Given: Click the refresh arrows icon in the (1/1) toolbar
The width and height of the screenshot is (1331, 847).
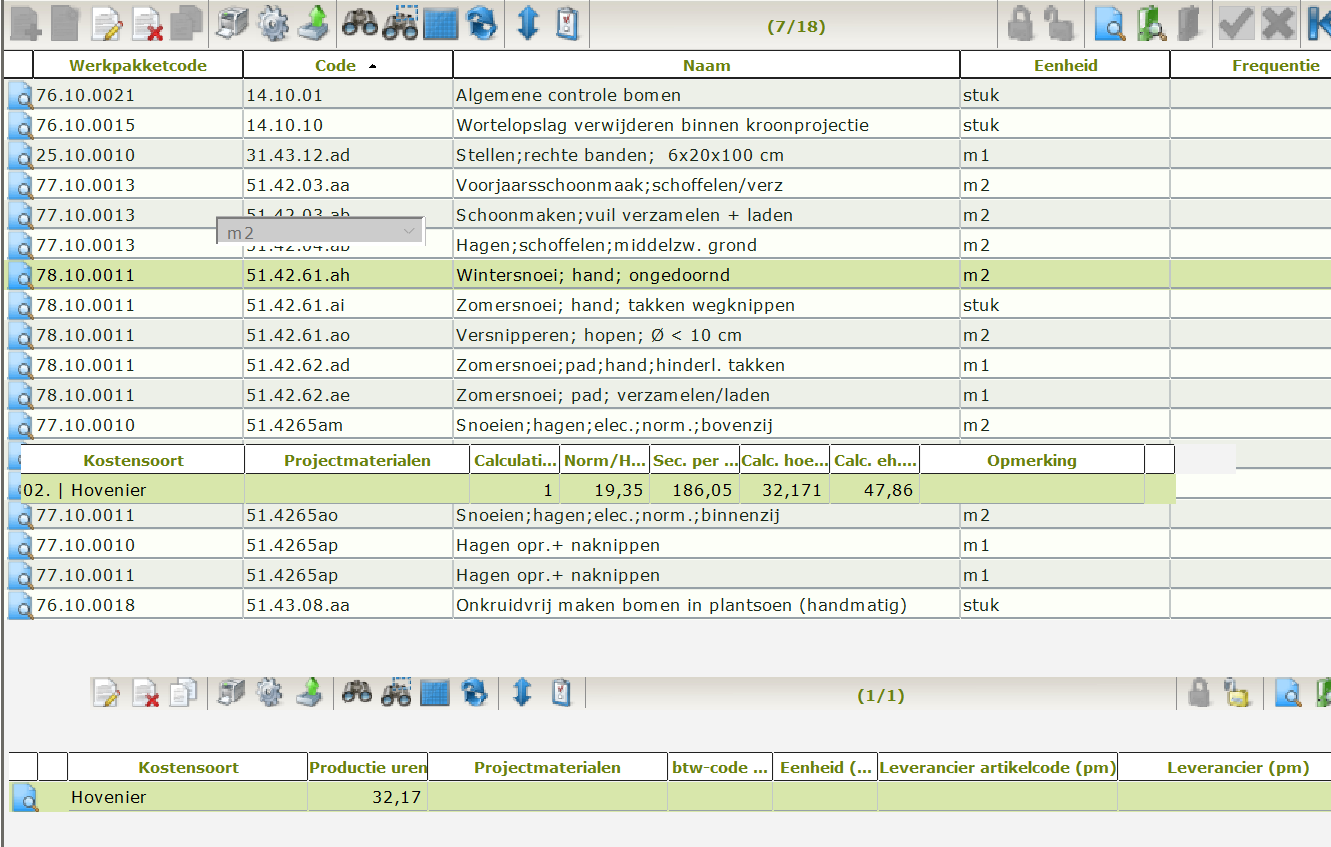Looking at the screenshot, I should point(475,692).
